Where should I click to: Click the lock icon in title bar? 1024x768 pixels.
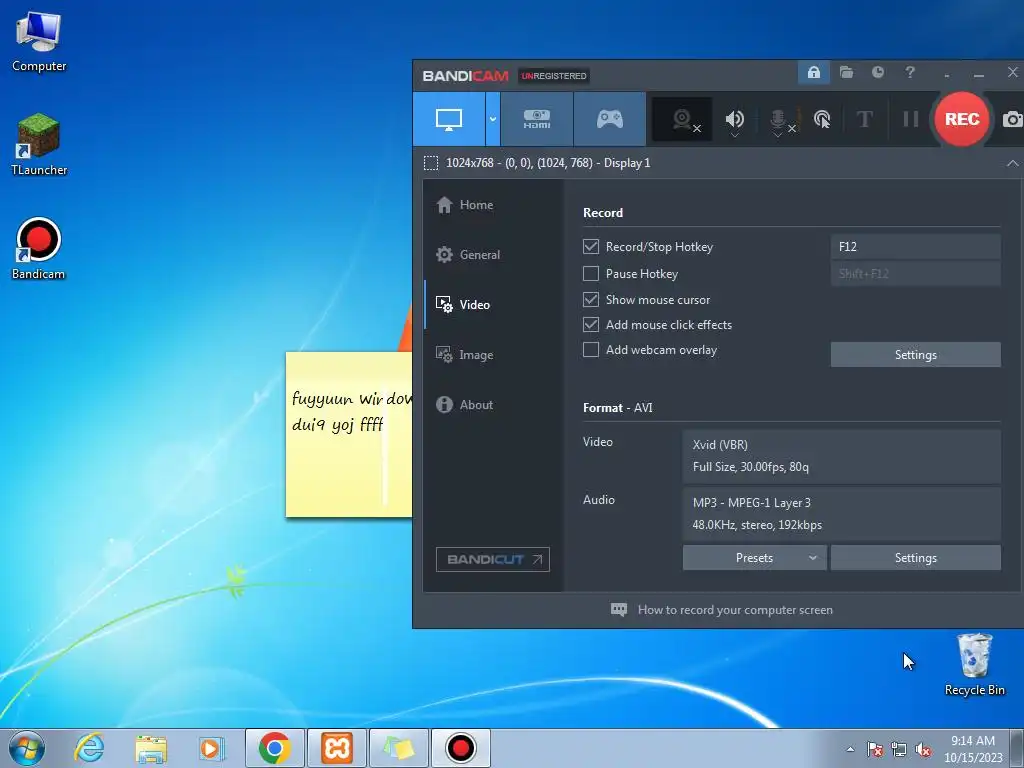814,72
